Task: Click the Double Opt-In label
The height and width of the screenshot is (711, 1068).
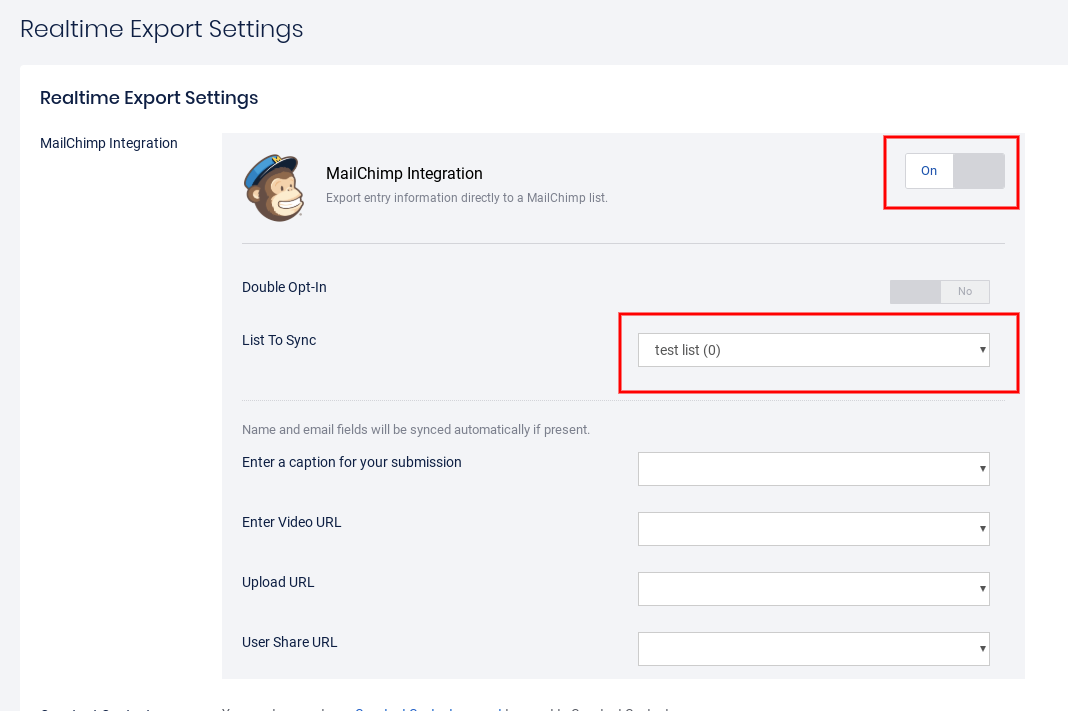Action: [284, 287]
